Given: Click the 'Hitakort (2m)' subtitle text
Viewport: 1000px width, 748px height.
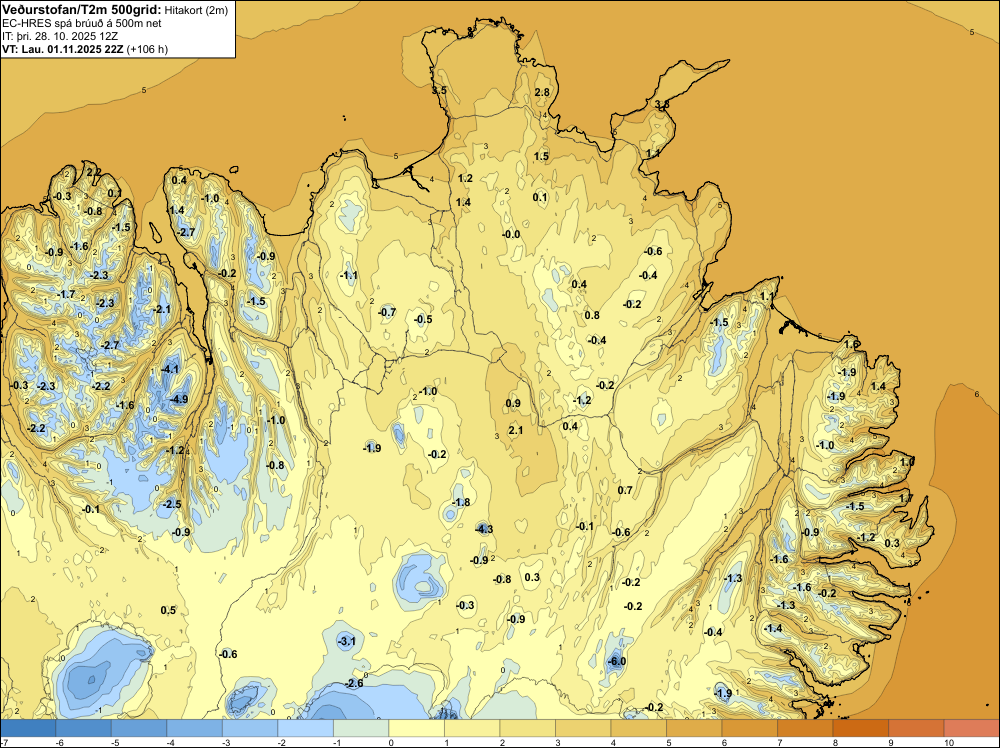Looking at the screenshot, I should [196, 10].
